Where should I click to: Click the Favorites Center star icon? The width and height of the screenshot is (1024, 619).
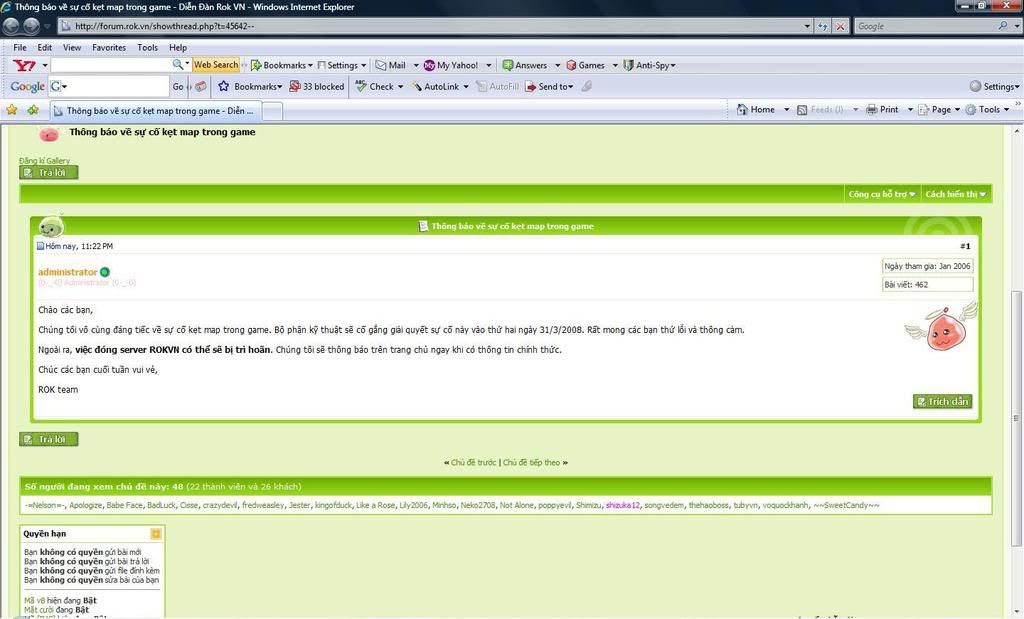click(12, 110)
